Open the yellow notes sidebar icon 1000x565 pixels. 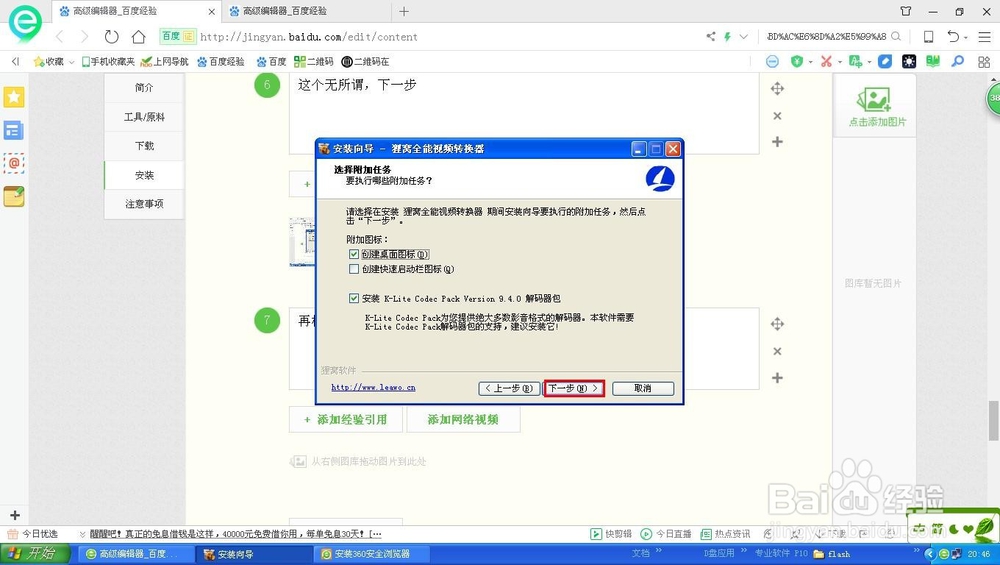pyautogui.click(x=14, y=196)
